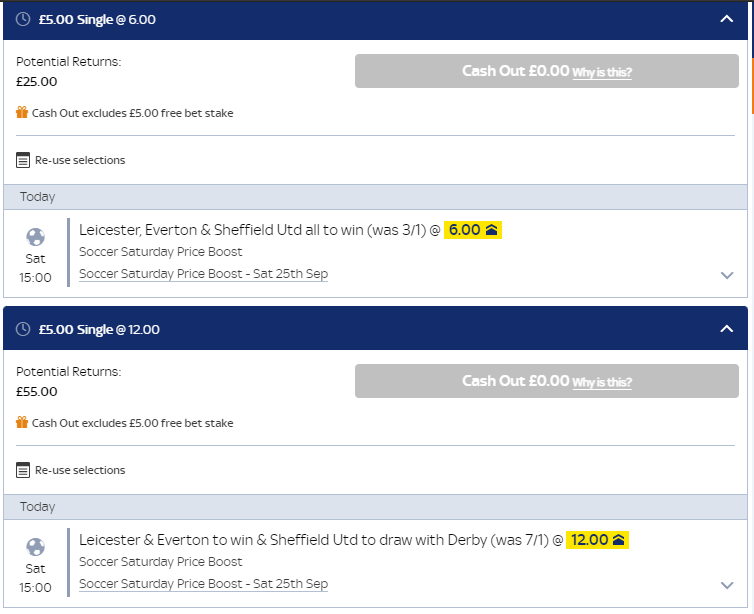The width and height of the screenshot is (754, 614).
Task: Click Re-use selections list icon in first bet
Action: pos(23,160)
